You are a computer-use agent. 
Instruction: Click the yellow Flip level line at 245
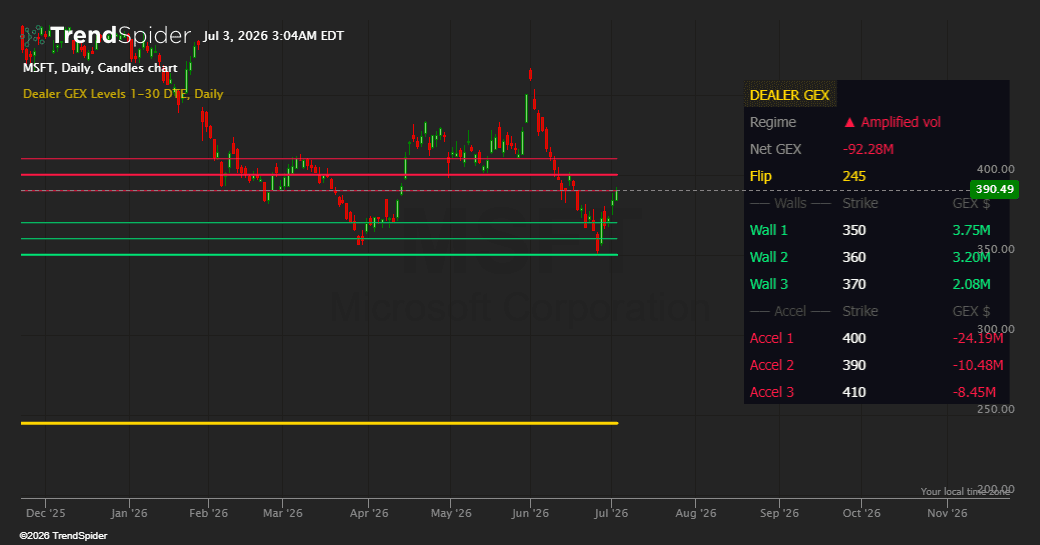(319, 423)
